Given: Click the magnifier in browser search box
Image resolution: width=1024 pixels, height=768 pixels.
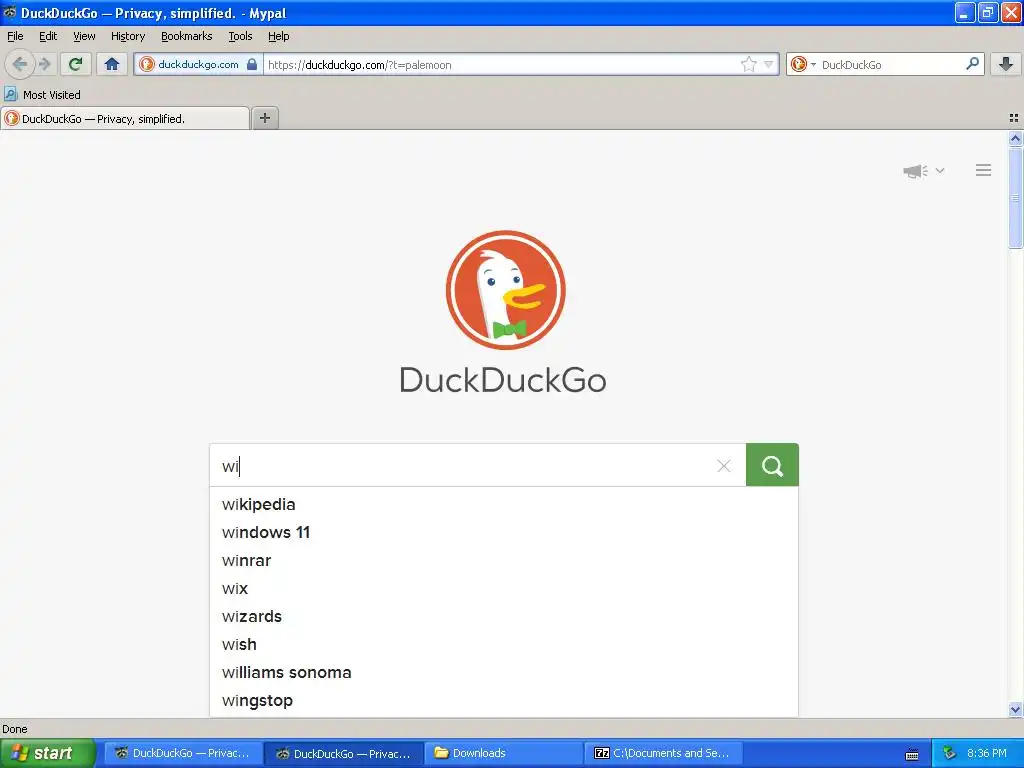Looking at the screenshot, I should 972,64.
